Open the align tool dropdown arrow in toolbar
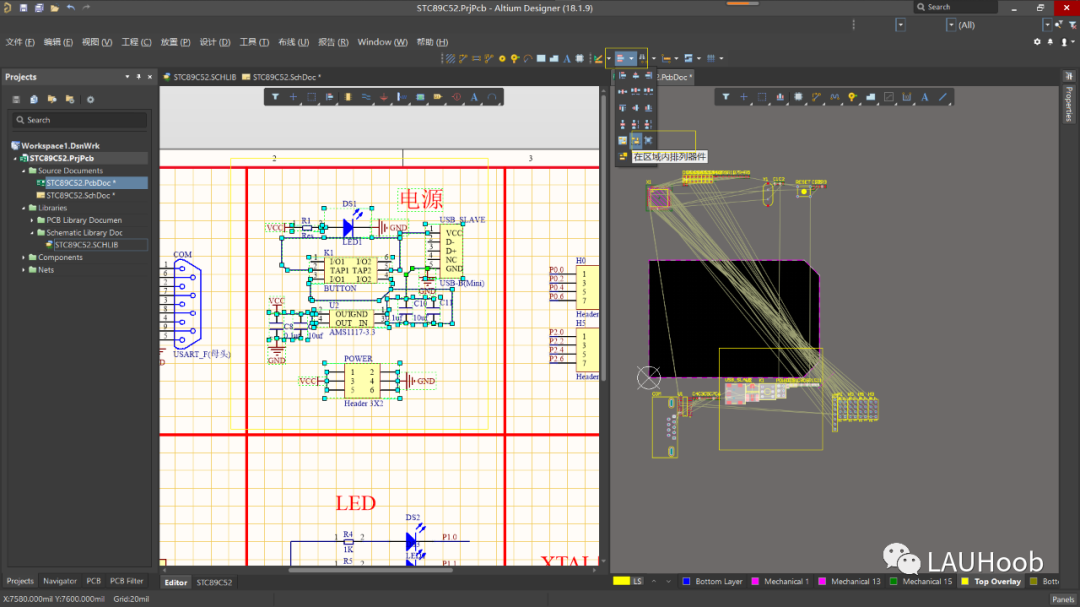The width and height of the screenshot is (1080, 607). click(x=631, y=59)
